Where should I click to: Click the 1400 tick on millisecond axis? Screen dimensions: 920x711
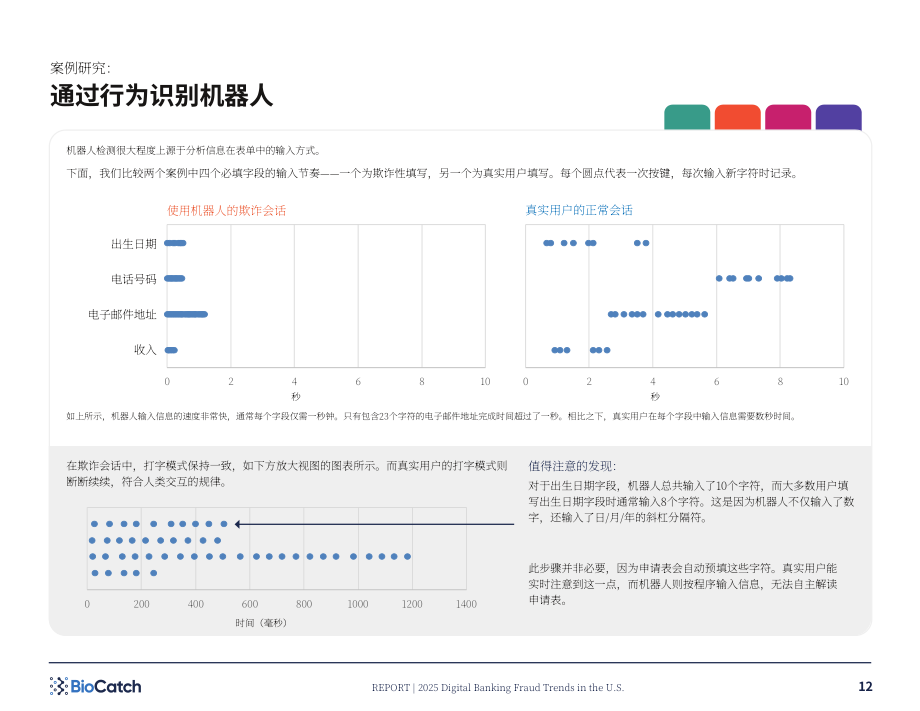tap(466, 604)
